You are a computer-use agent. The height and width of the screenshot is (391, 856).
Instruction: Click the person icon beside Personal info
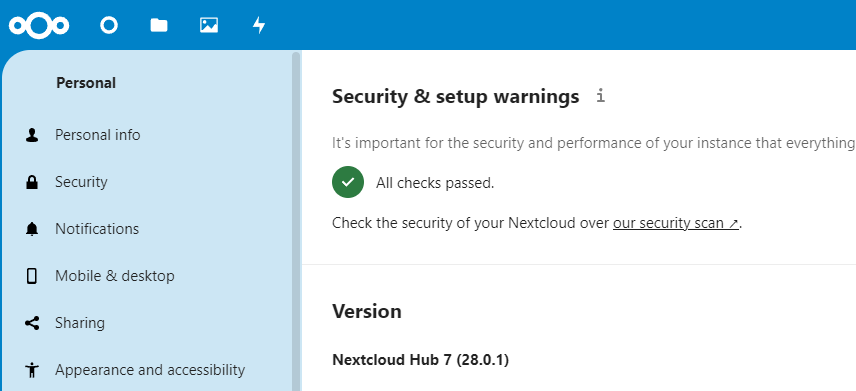[x=32, y=135]
